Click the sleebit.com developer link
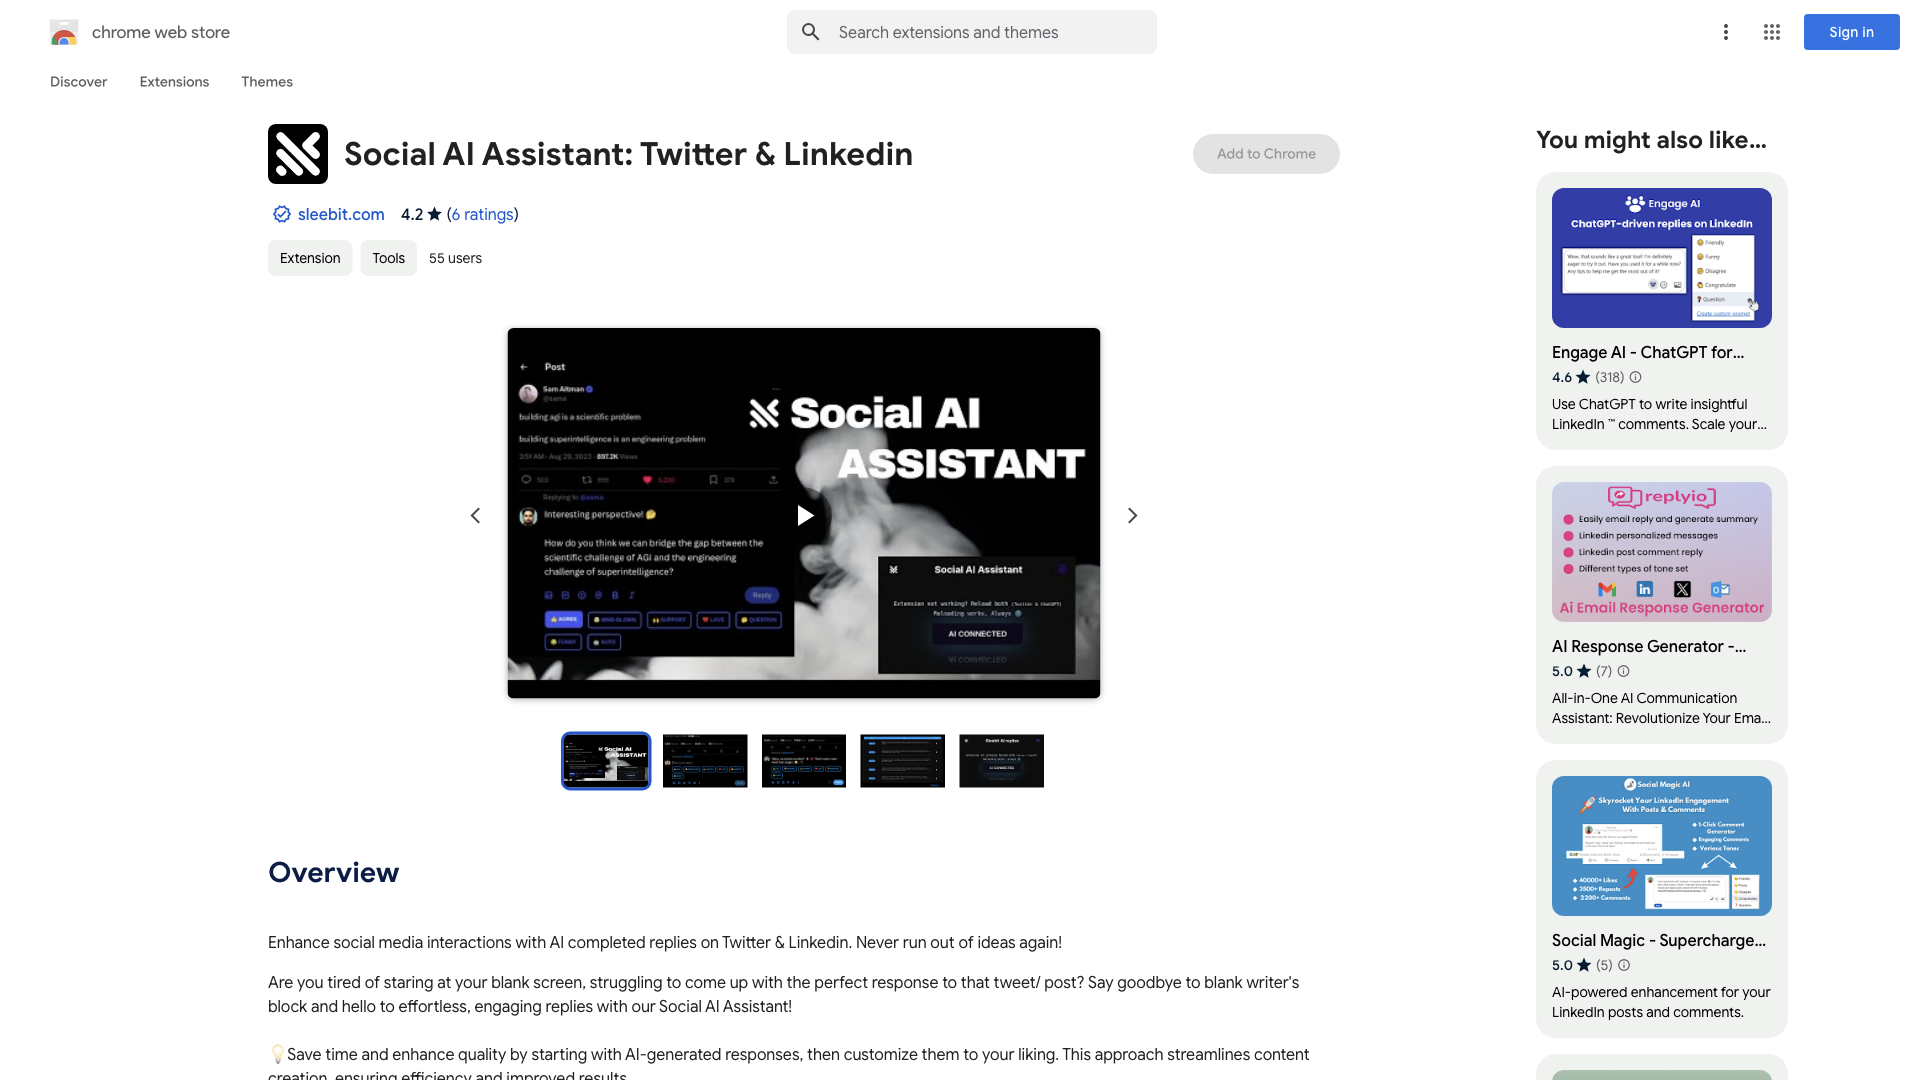Image resolution: width=1920 pixels, height=1080 pixels. coord(340,214)
